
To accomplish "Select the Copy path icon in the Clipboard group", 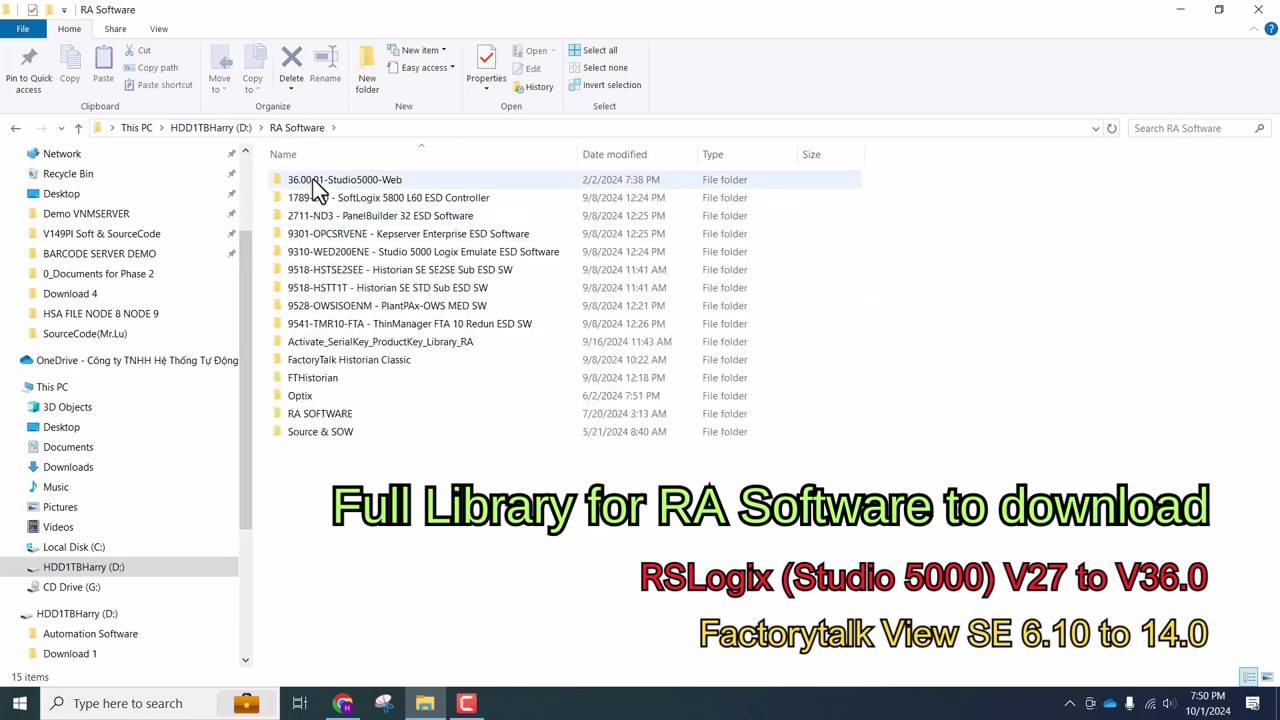I will point(157,67).
